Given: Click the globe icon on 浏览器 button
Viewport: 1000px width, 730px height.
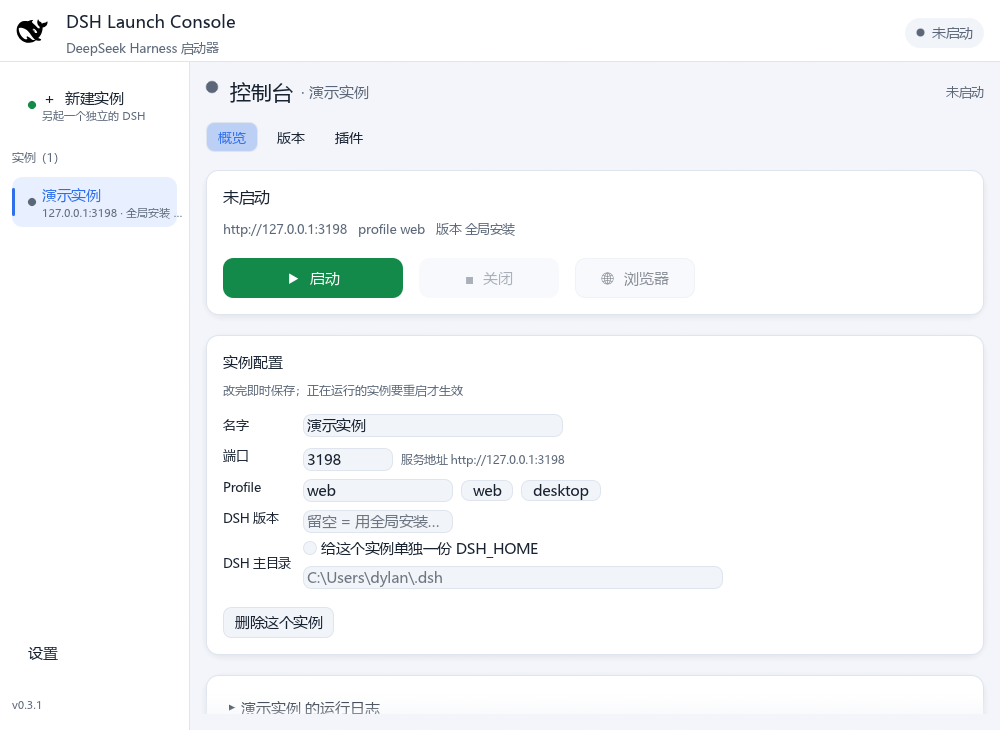Looking at the screenshot, I should click(607, 279).
